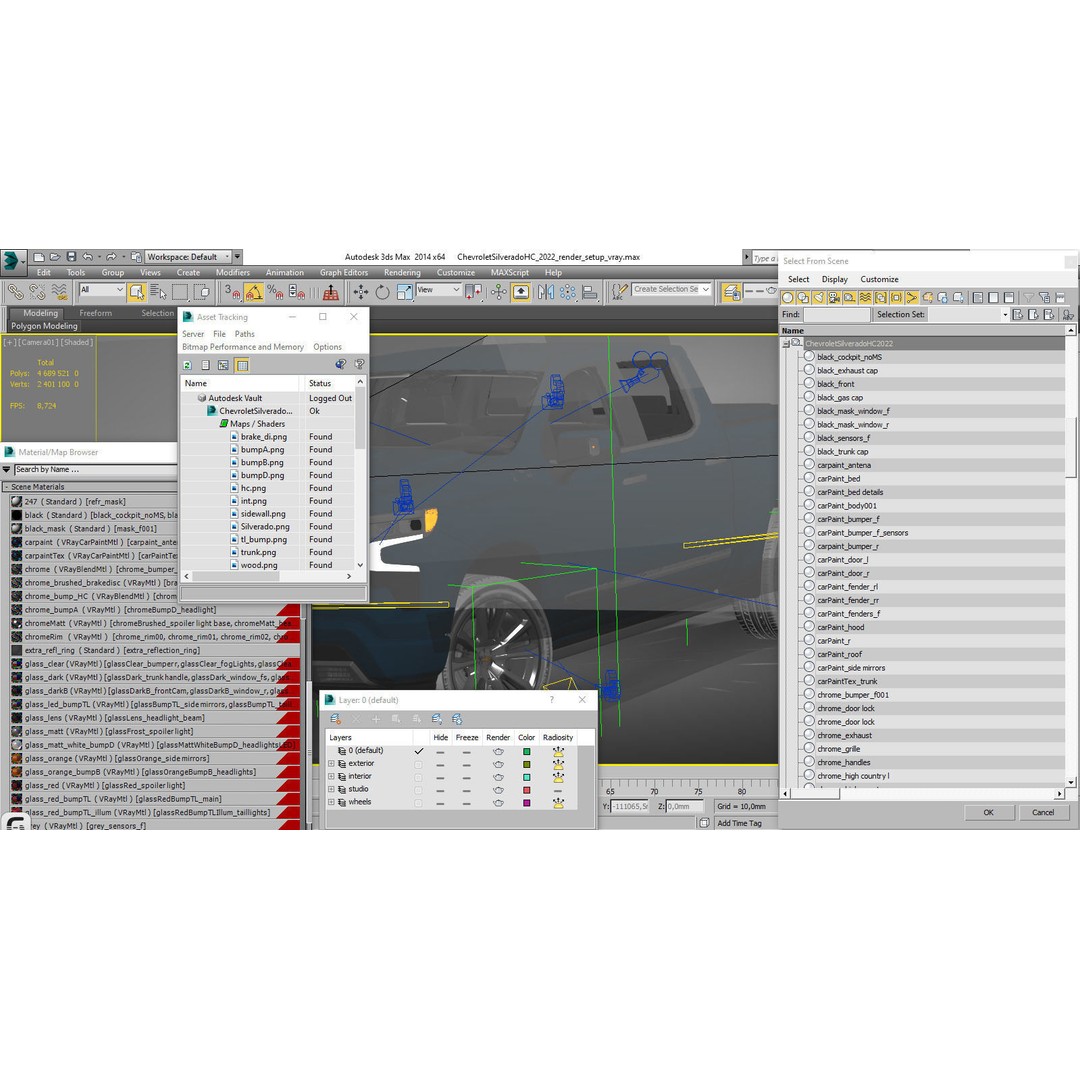Open the Rendering menu

[402, 273]
